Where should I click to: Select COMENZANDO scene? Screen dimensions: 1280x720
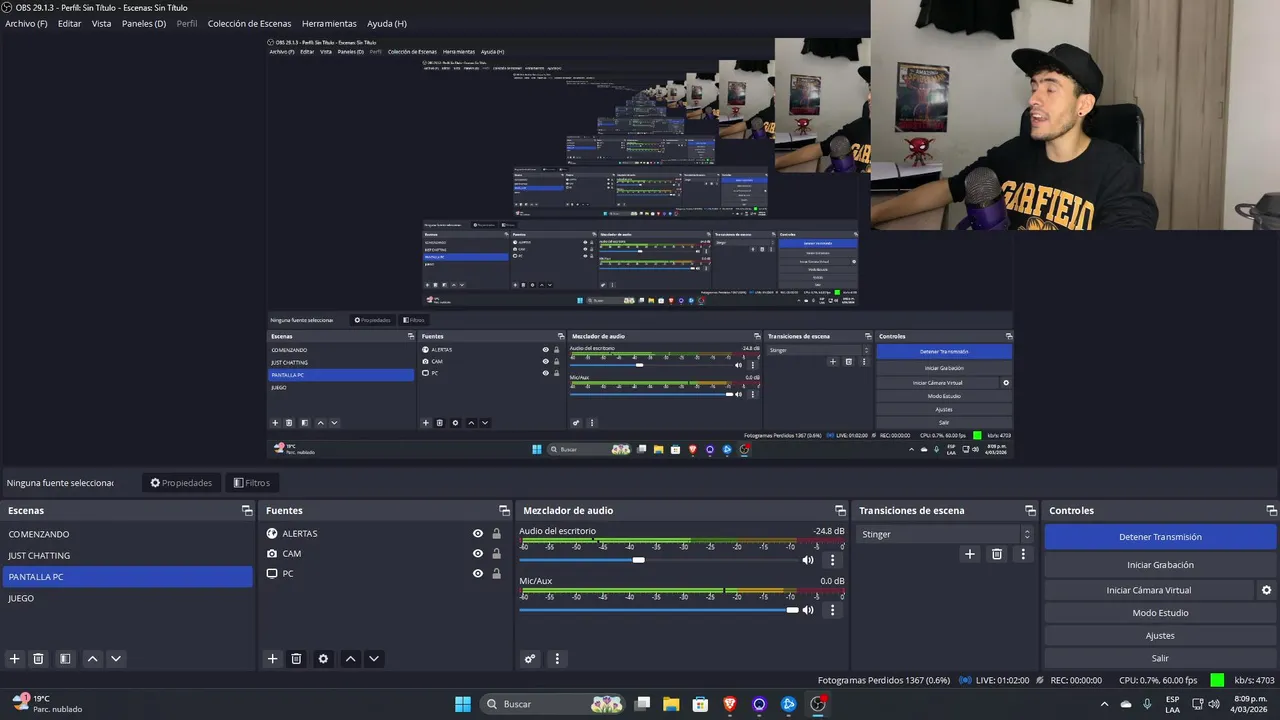click(127, 534)
